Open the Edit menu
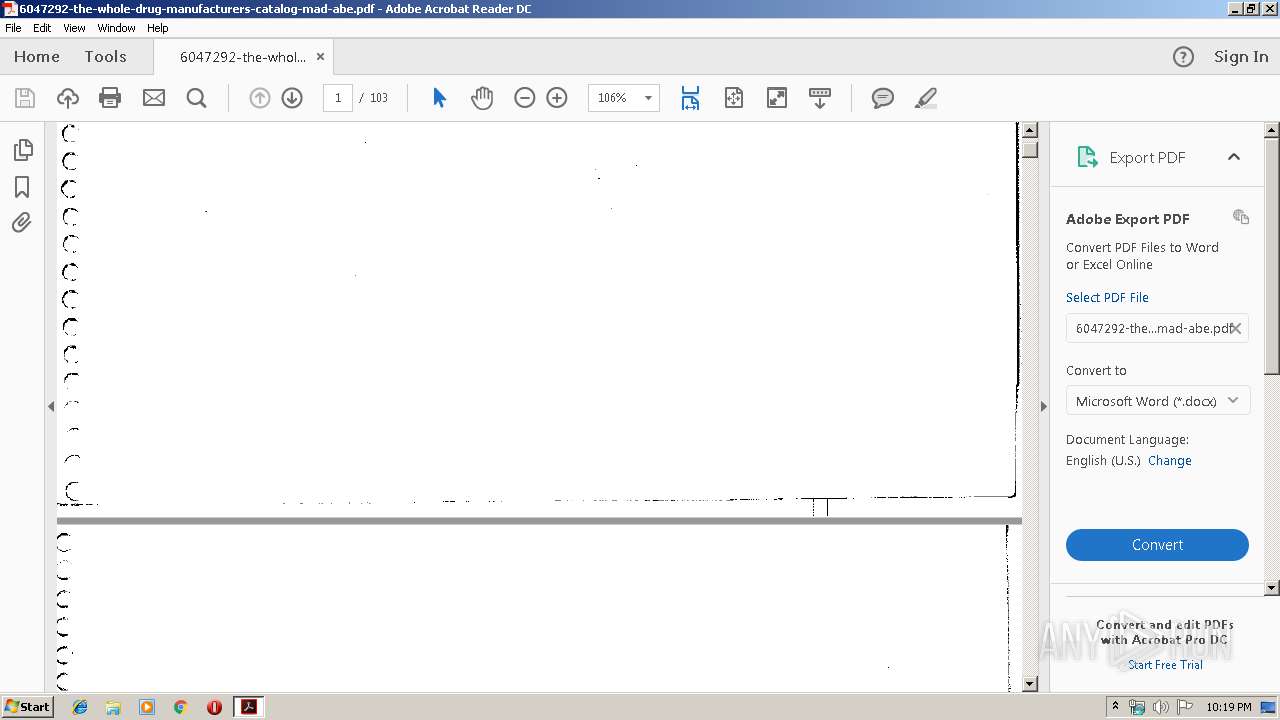This screenshot has width=1280, height=720. point(42,28)
